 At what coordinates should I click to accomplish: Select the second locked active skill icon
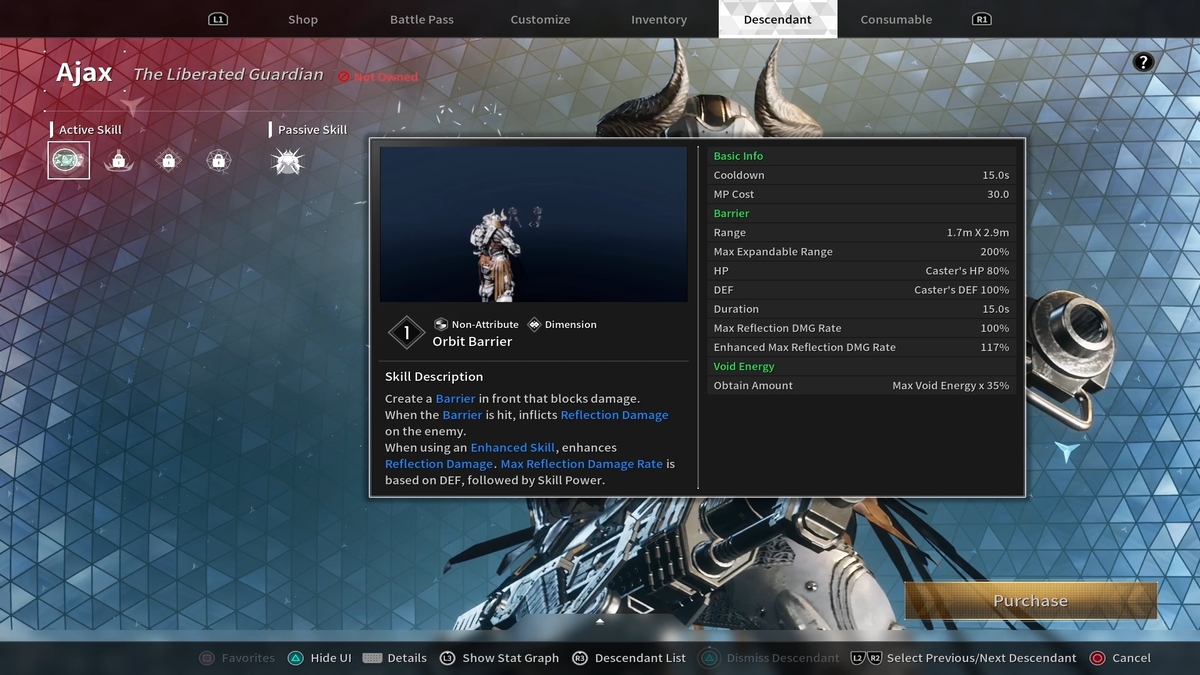click(x=119, y=160)
